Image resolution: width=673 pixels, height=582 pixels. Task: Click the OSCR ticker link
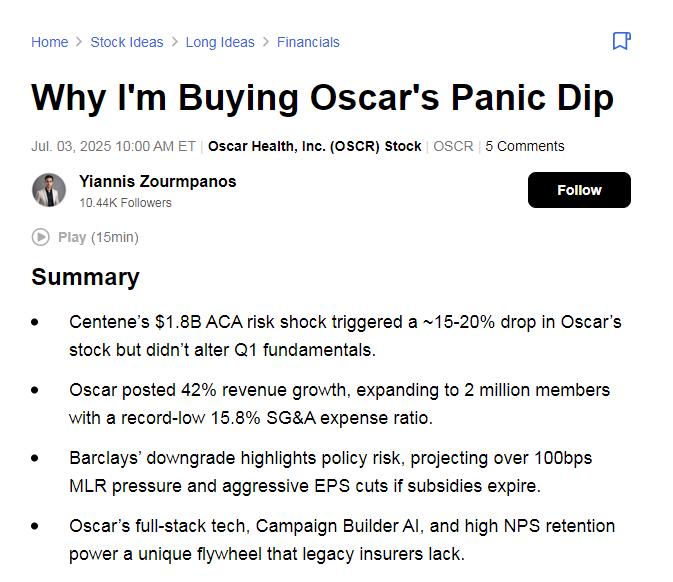tap(453, 146)
